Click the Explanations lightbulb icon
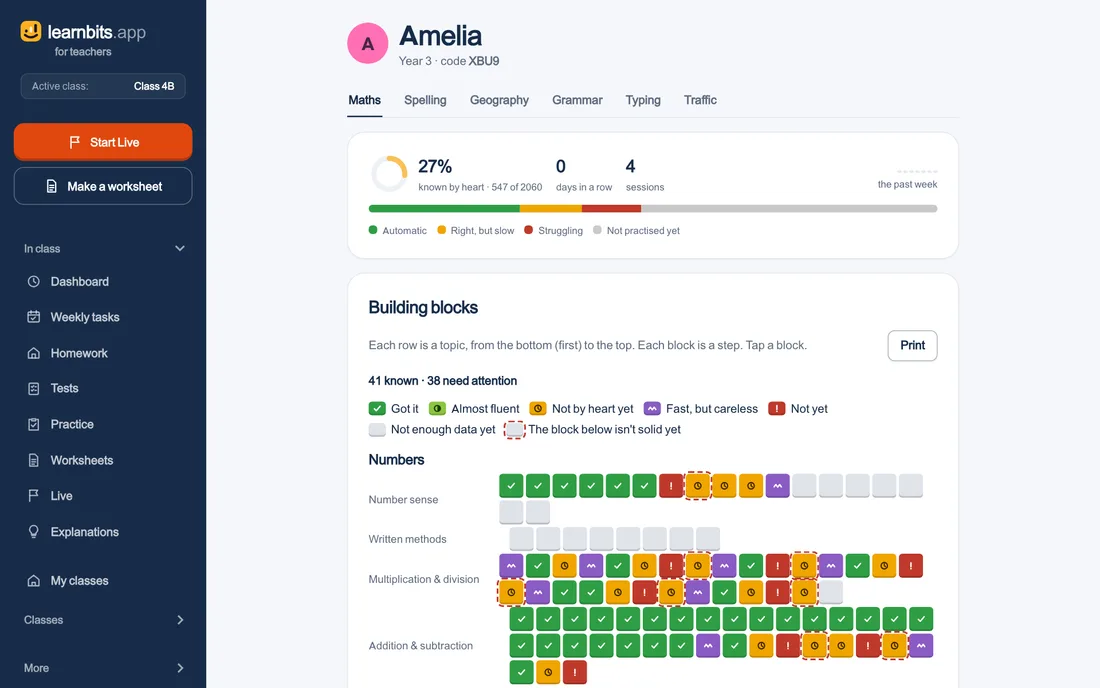Image resolution: width=1100 pixels, height=688 pixels. pos(34,532)
